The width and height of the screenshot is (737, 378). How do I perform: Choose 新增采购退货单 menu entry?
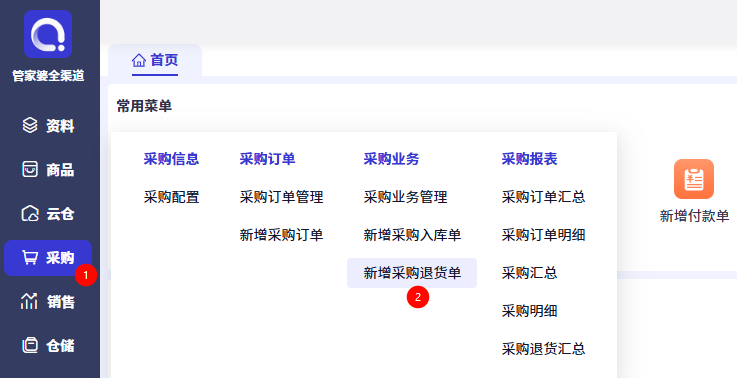click(x=412, y=273)
